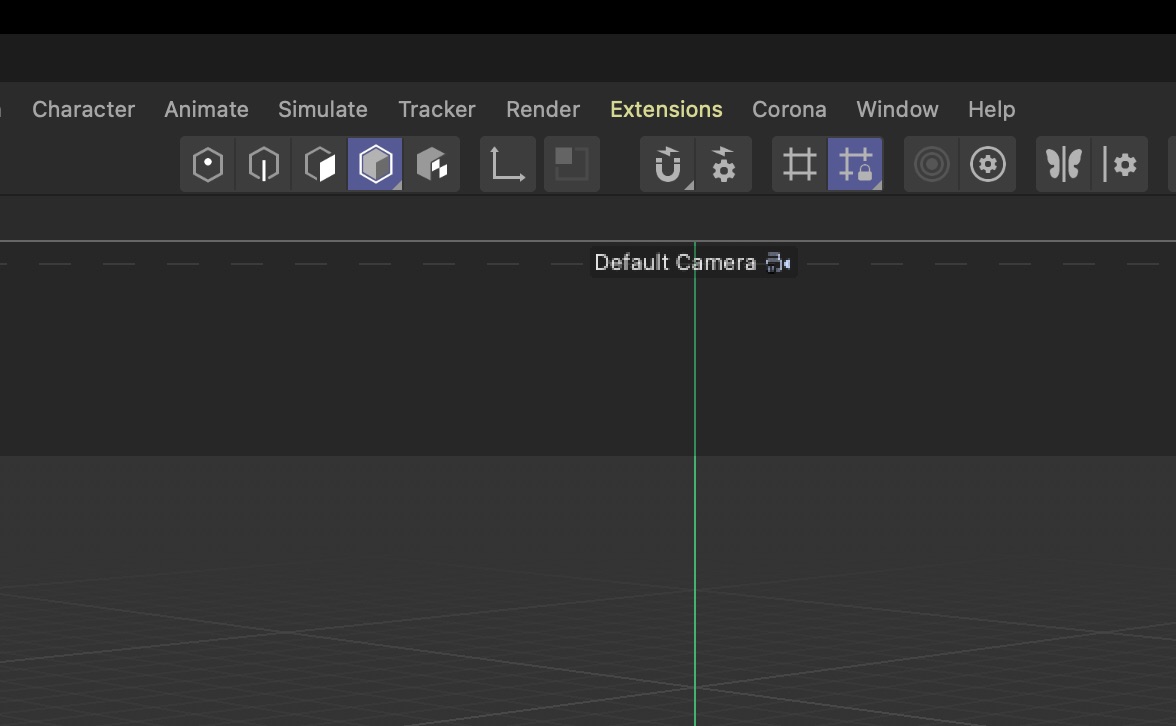Open the Character menu

coord(83,110)
